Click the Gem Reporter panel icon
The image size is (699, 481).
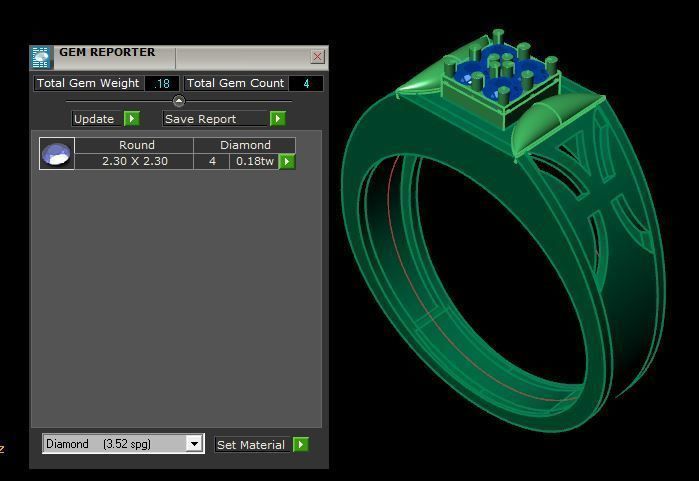point(41,58)
